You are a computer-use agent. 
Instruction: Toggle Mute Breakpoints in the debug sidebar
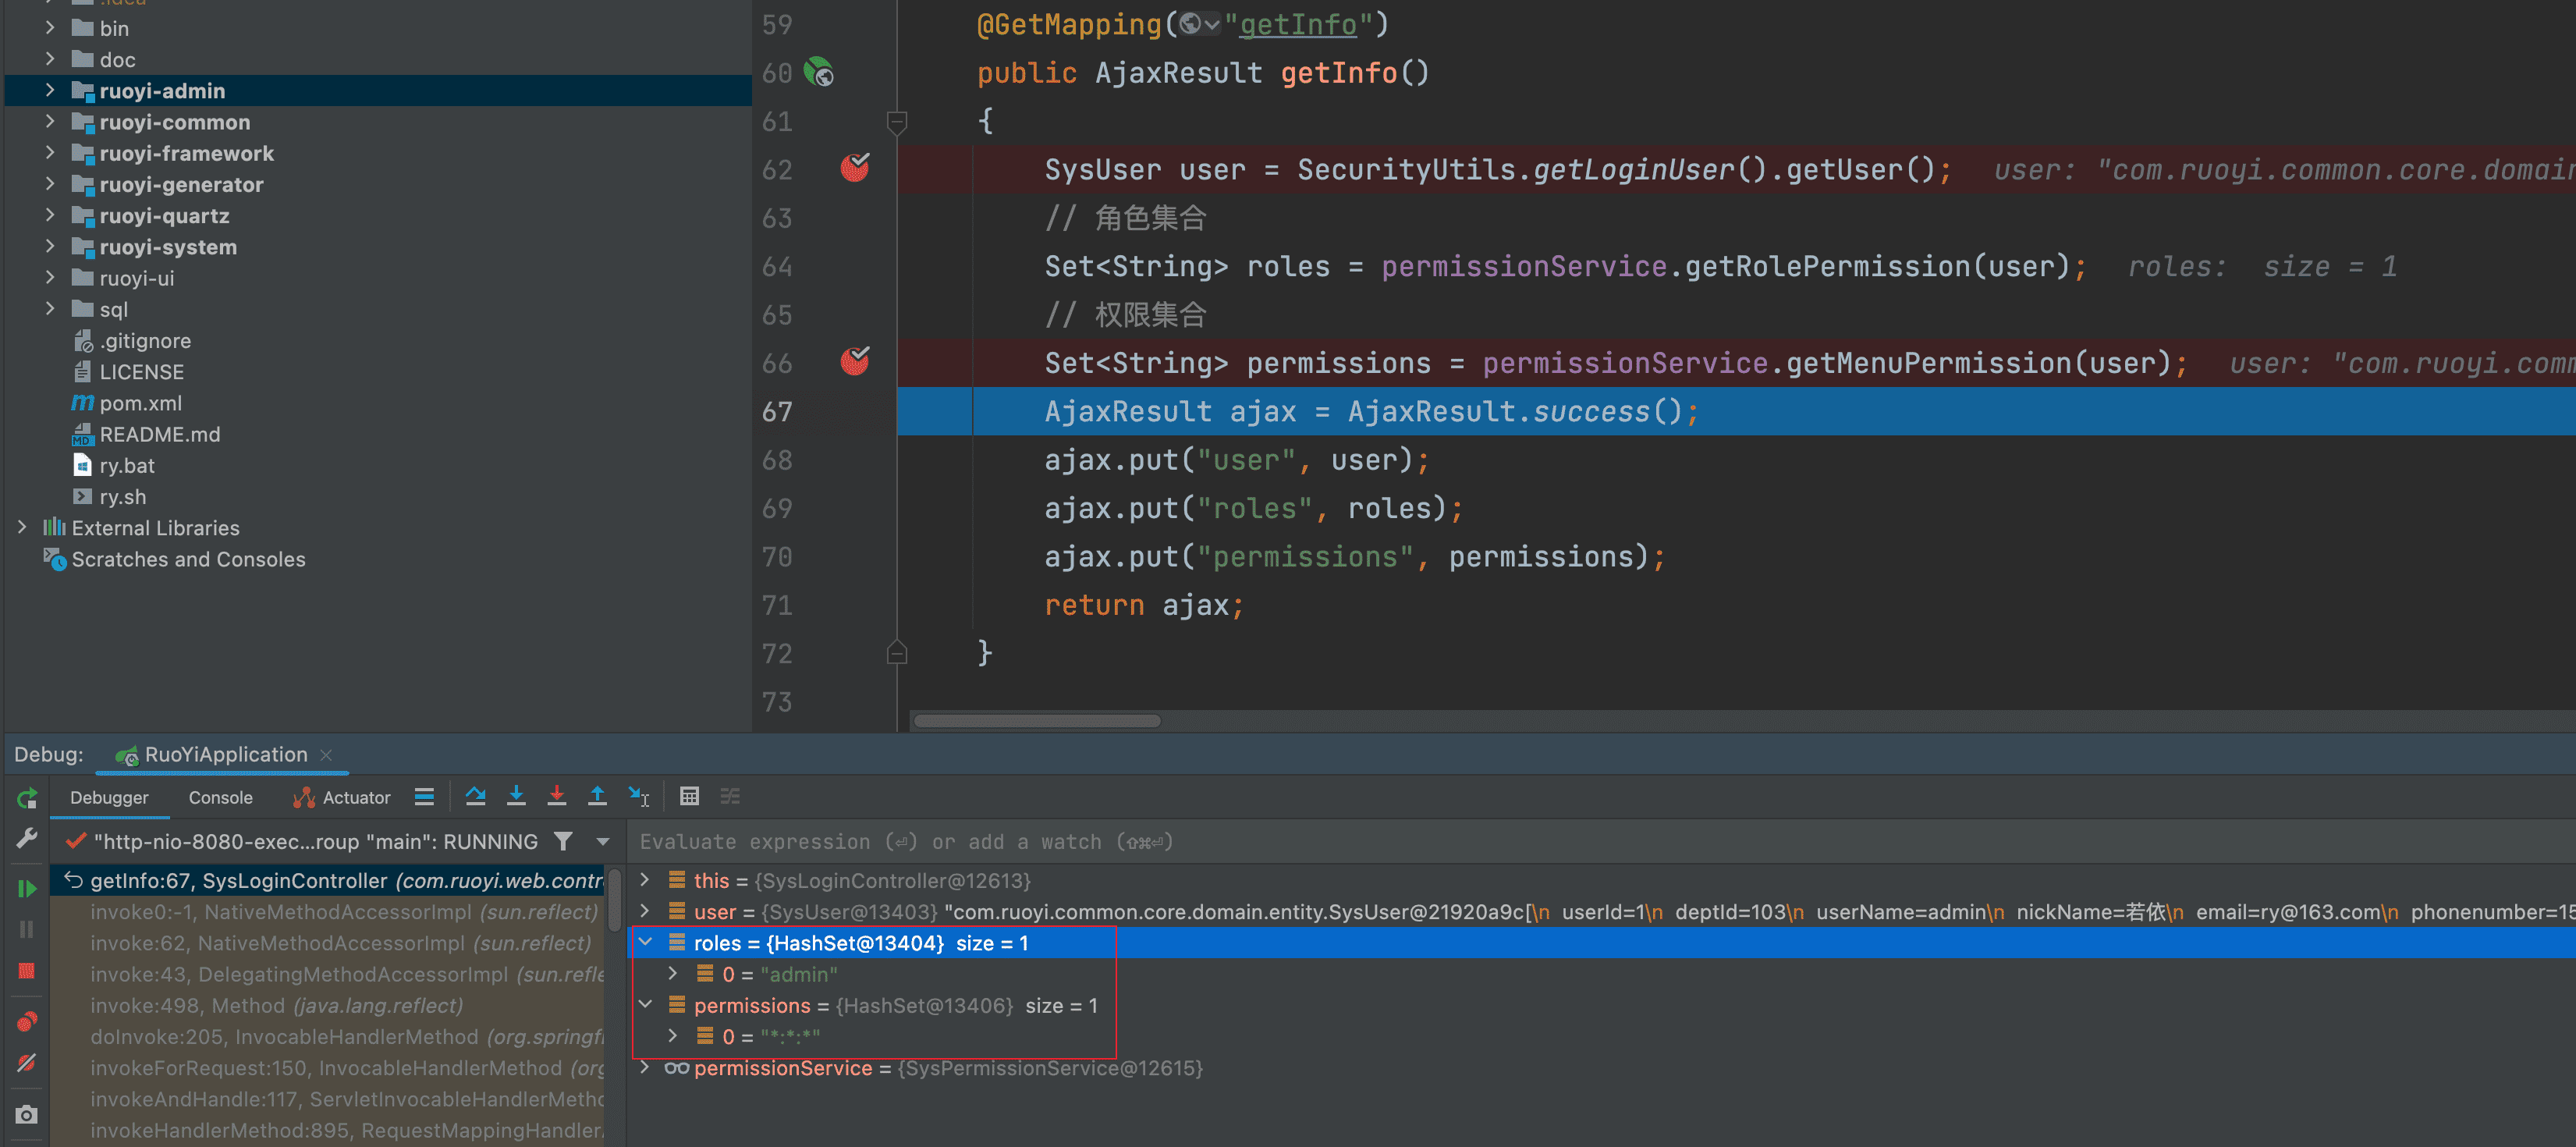pyautogui.click(x=27, y=1062)
